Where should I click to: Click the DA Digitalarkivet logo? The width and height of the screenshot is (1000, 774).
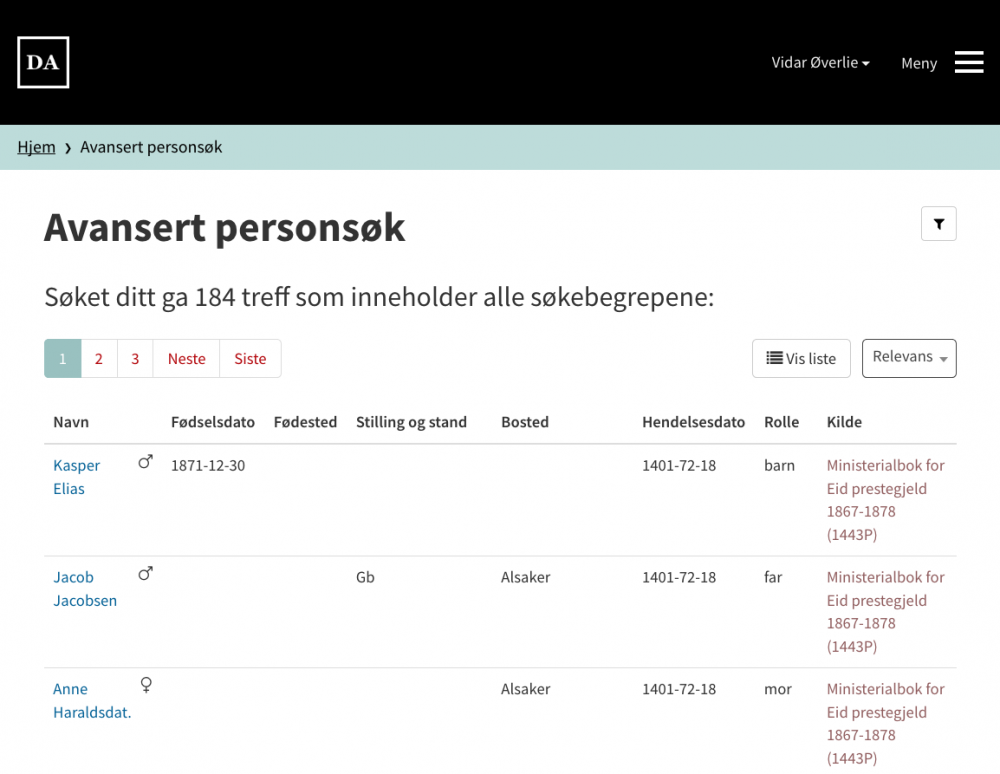(x=42, y=62)
